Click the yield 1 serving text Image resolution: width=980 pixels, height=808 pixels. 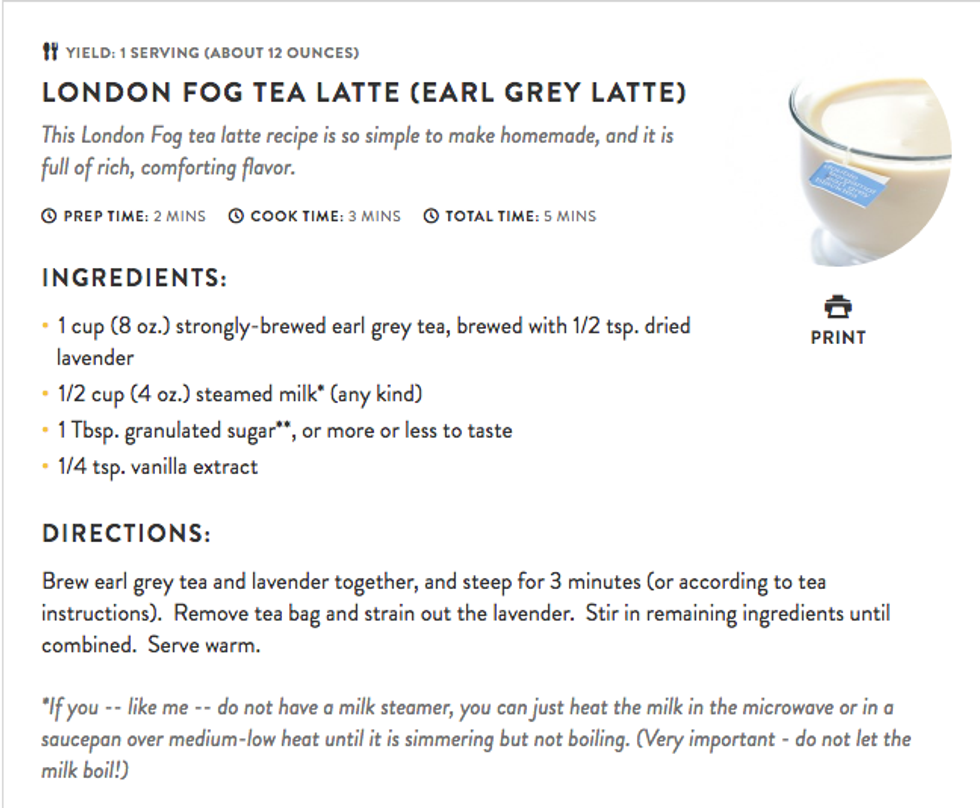tap(212, 53)
